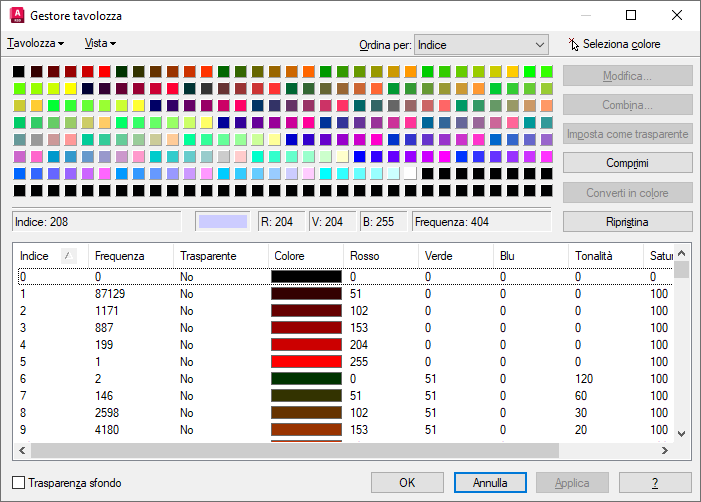Screen dimensions: 701x502
Task: Click the Colore column header
Action: (306, 256)
